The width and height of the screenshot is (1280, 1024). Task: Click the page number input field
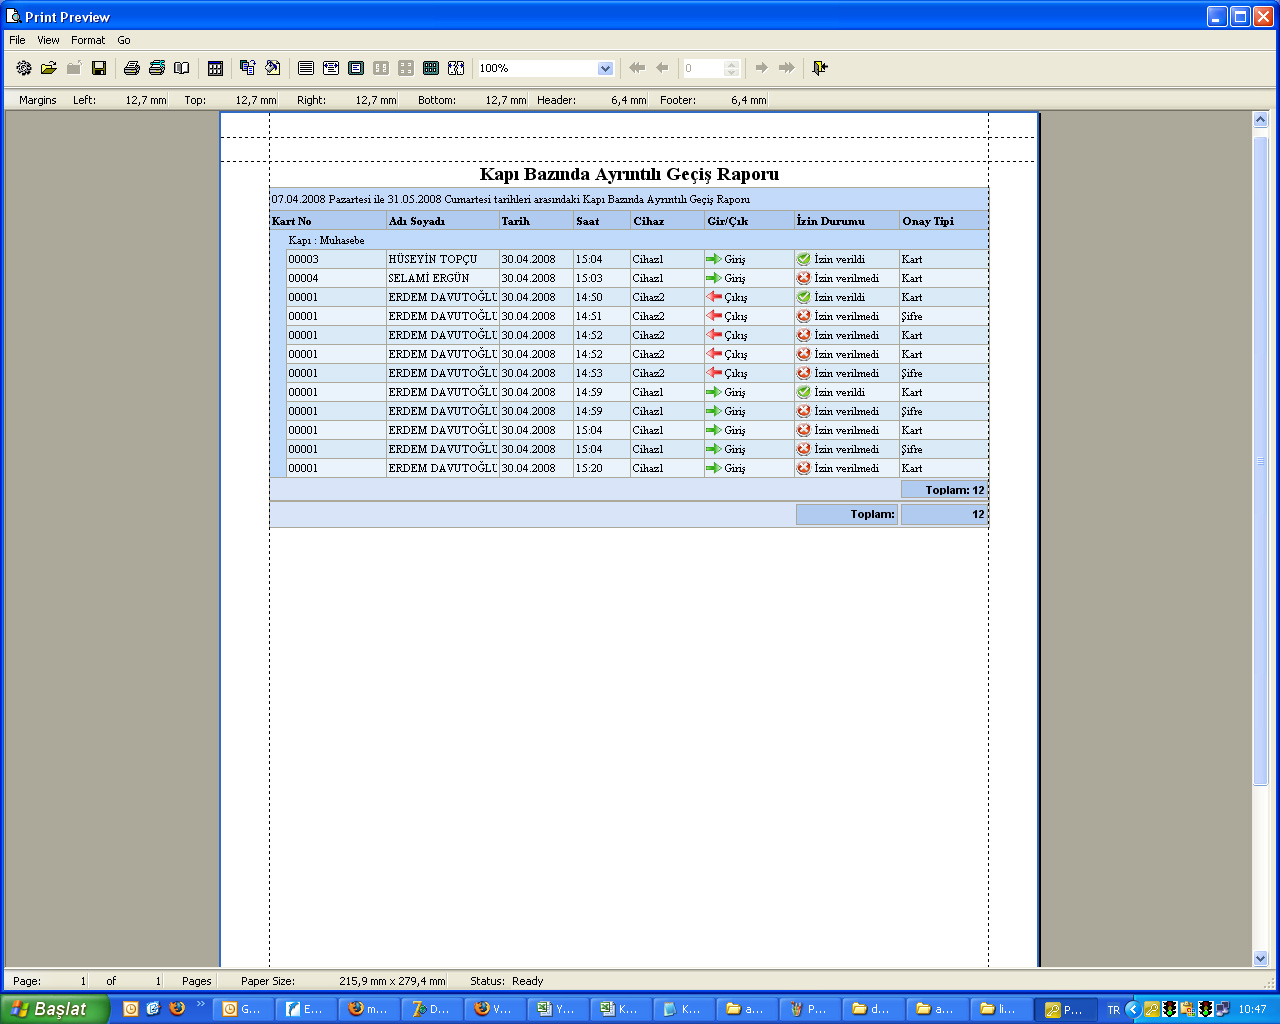coord(703,68)
